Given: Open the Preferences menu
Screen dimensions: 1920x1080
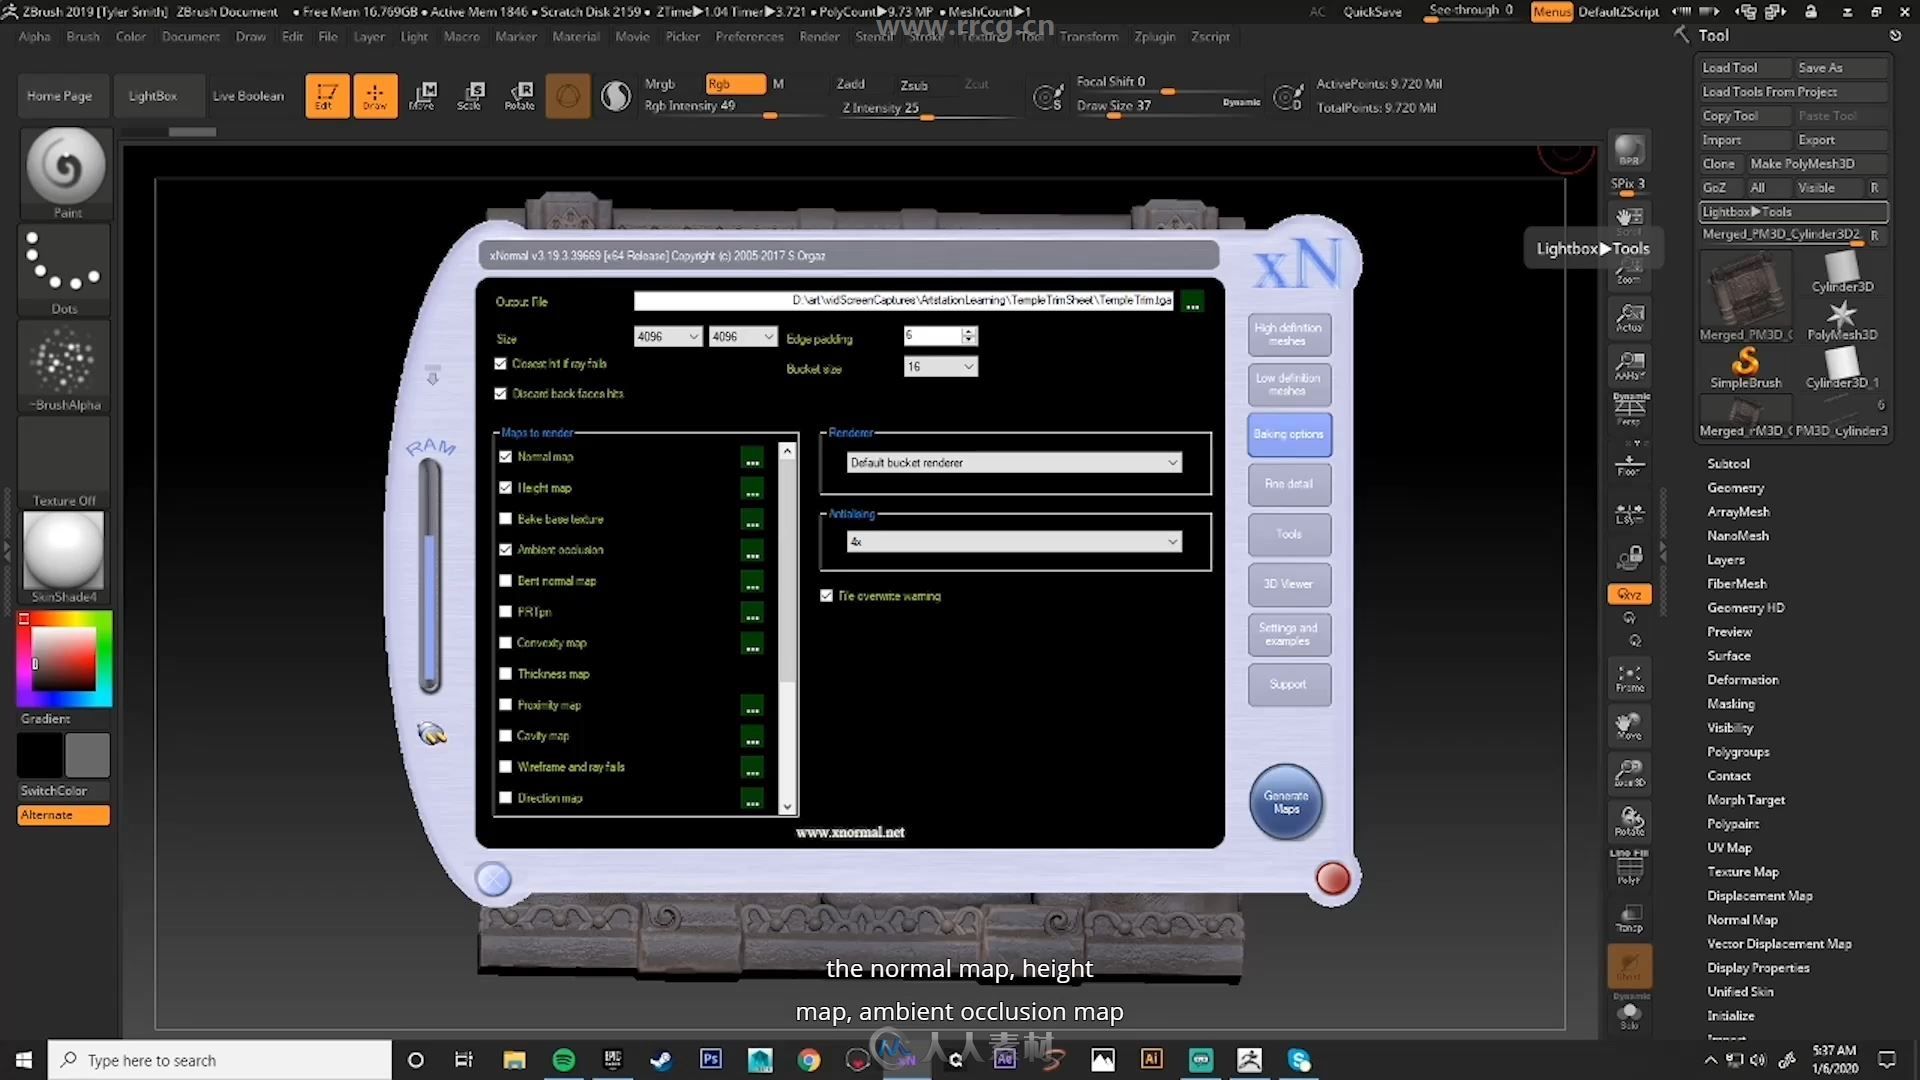Looking at the screenshot, I should pyautogui.click(x=749, y=37).
